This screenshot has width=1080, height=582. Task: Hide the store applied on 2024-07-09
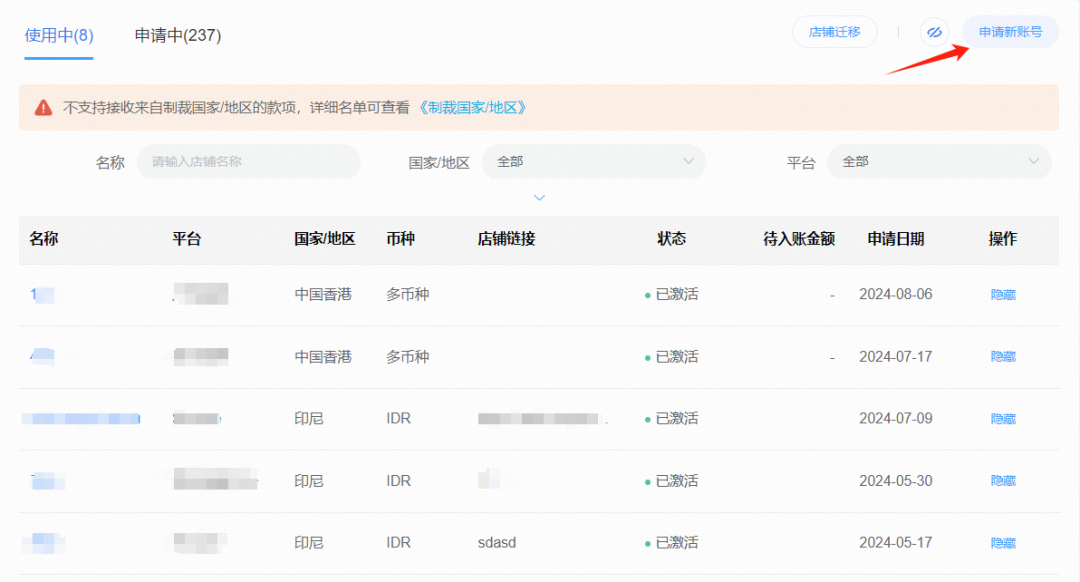[x=1003, y=419]
